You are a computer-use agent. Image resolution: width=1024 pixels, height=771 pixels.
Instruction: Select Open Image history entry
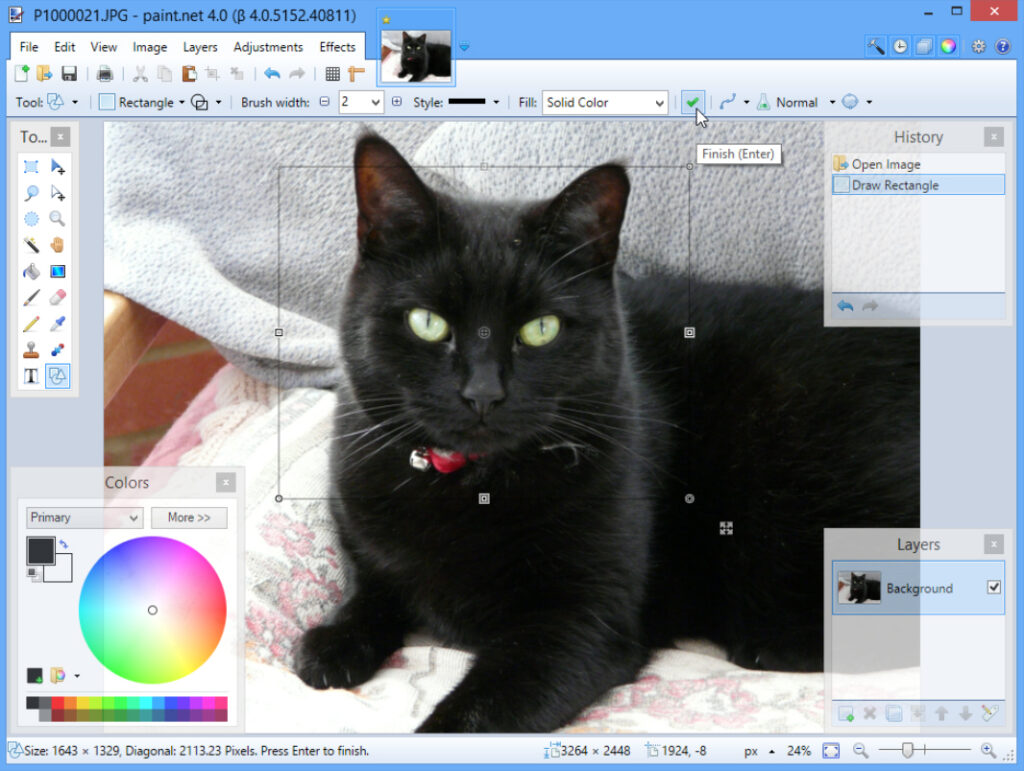(x=885, y=164)
